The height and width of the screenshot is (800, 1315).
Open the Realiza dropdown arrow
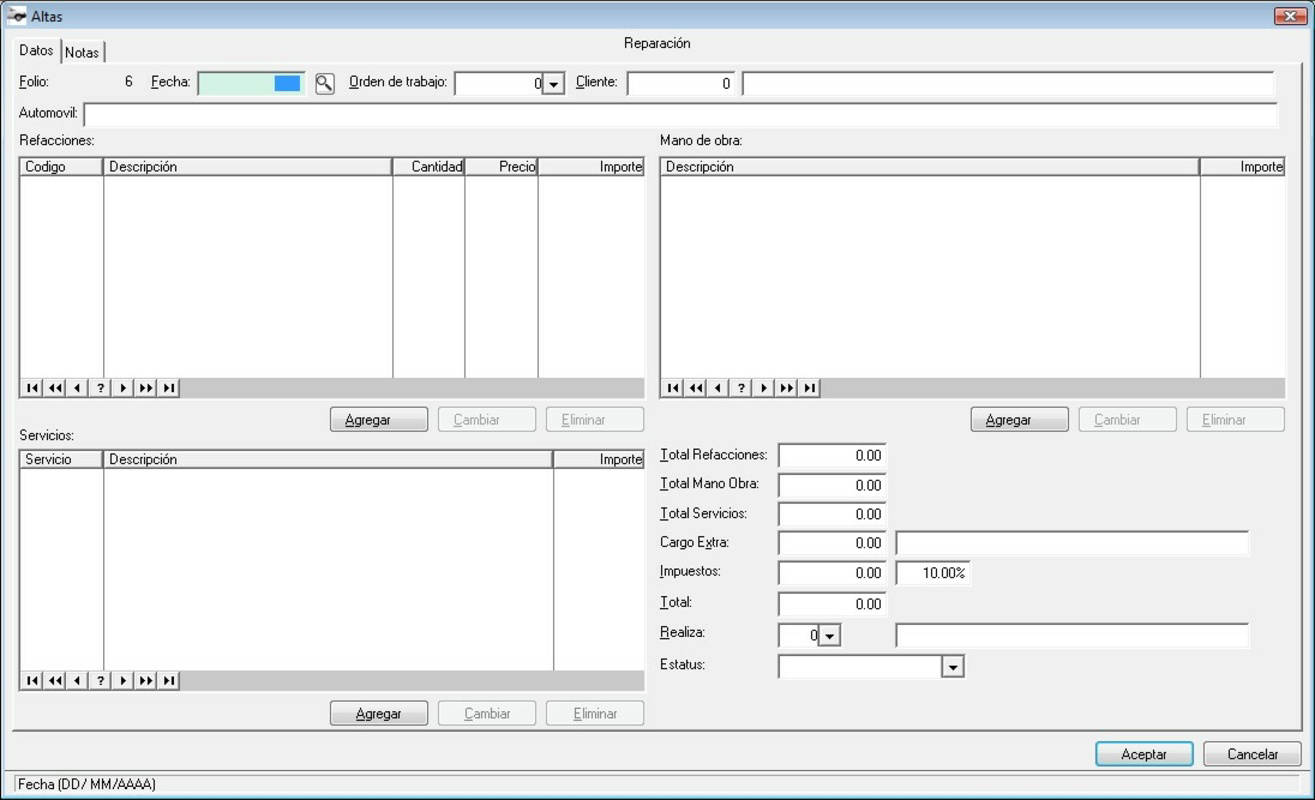tap(830, 635)
